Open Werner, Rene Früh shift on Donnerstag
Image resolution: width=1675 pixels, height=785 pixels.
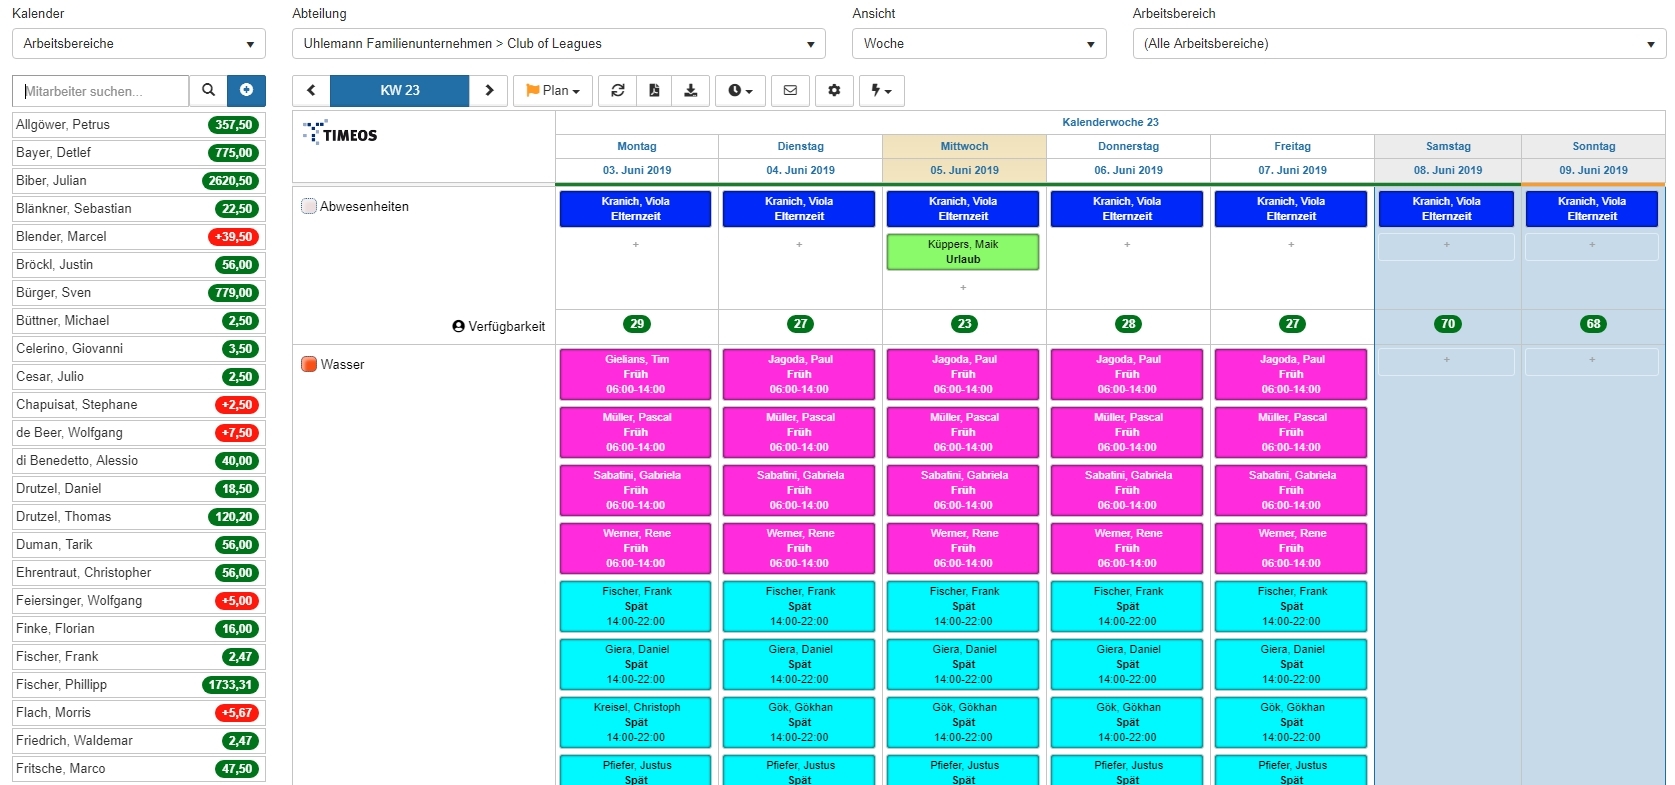tap(1127, 548)
